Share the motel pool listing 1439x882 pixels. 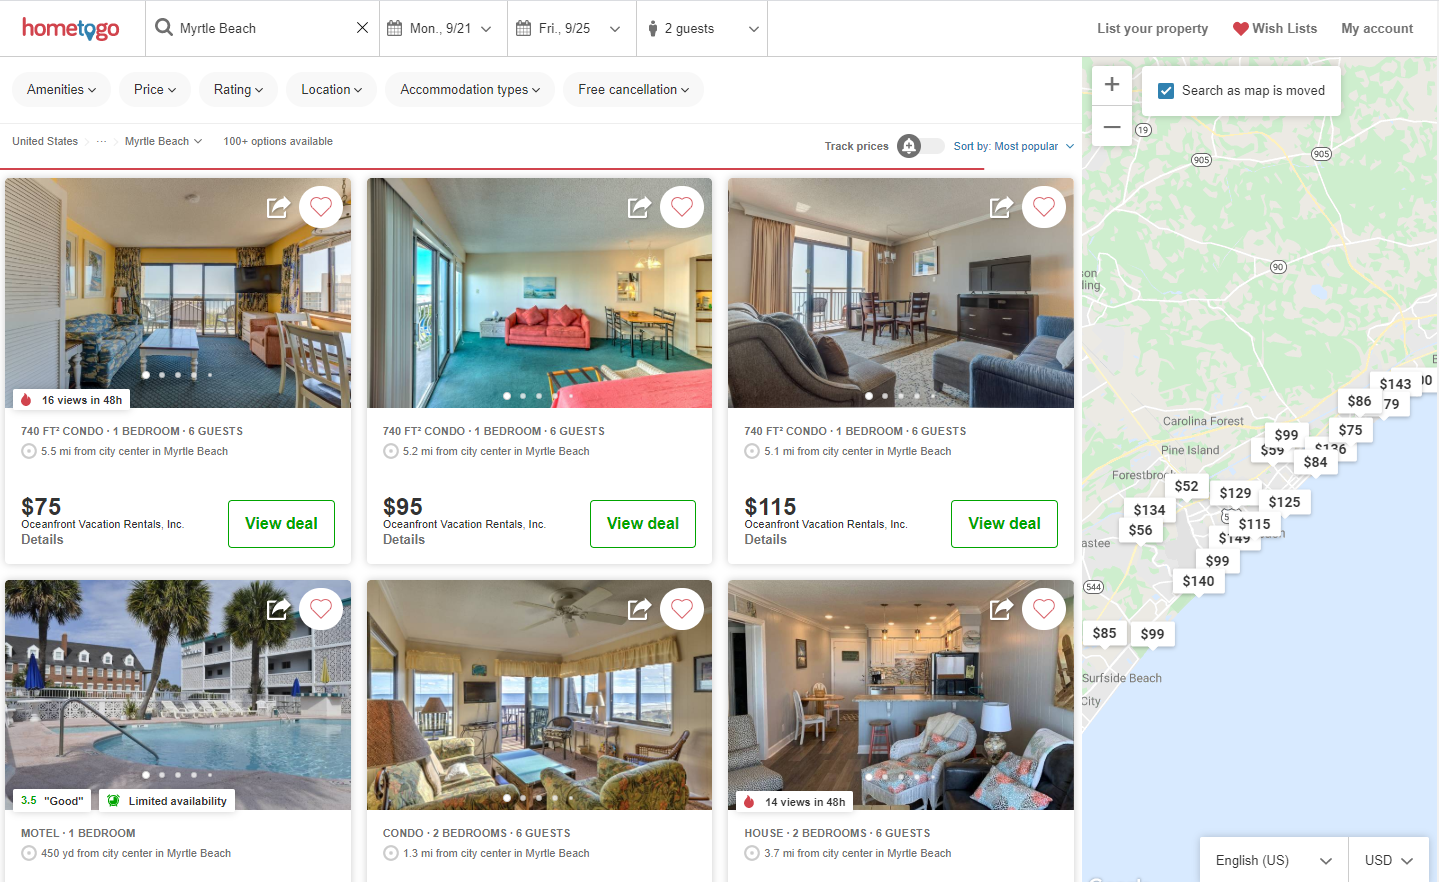pyautogui.click(x=278, y=609)
